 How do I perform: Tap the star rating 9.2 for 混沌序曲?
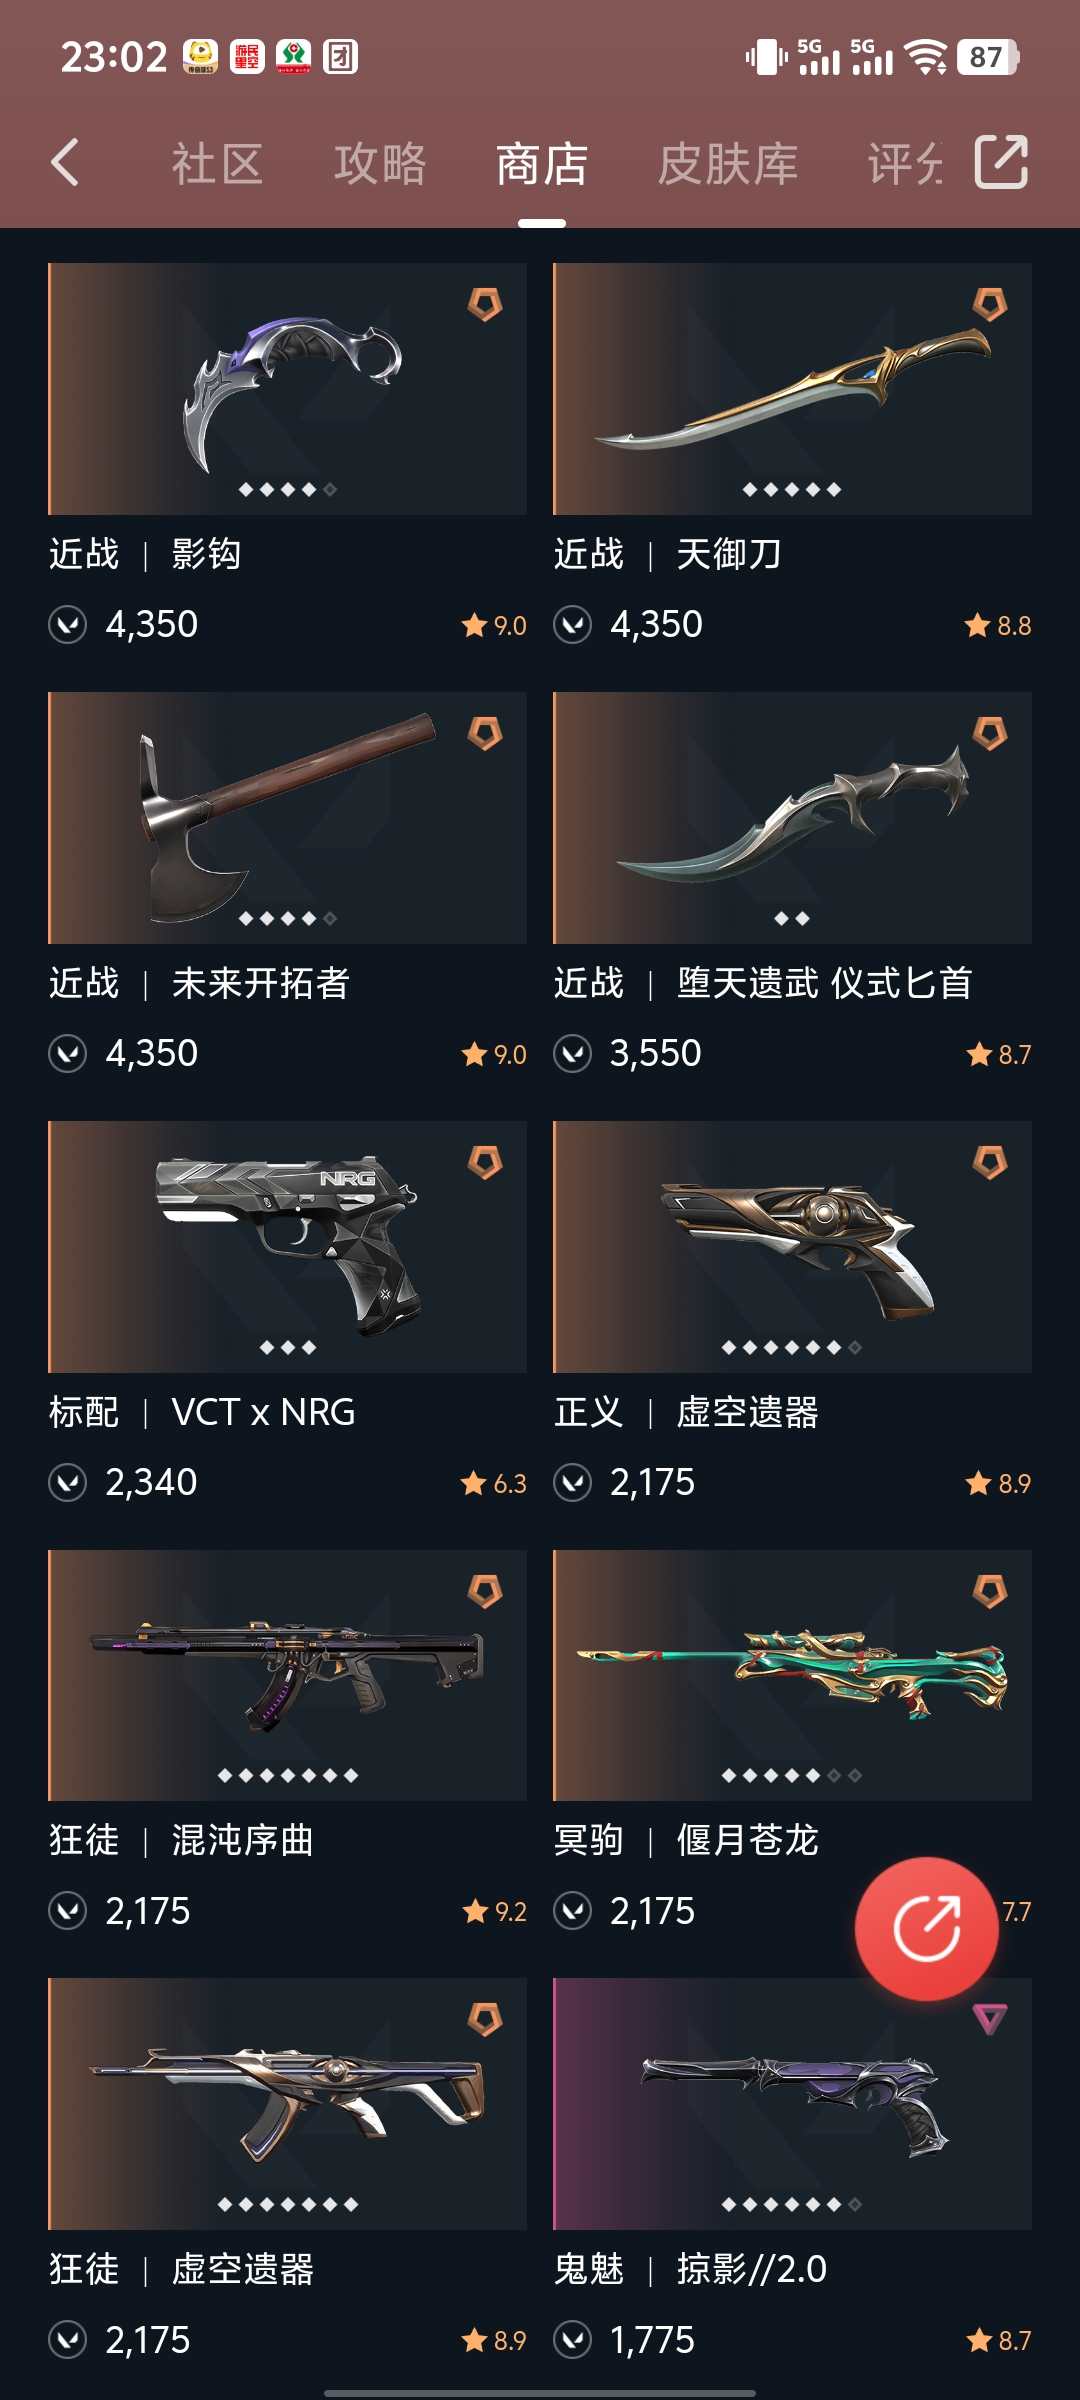[494, 1912]
